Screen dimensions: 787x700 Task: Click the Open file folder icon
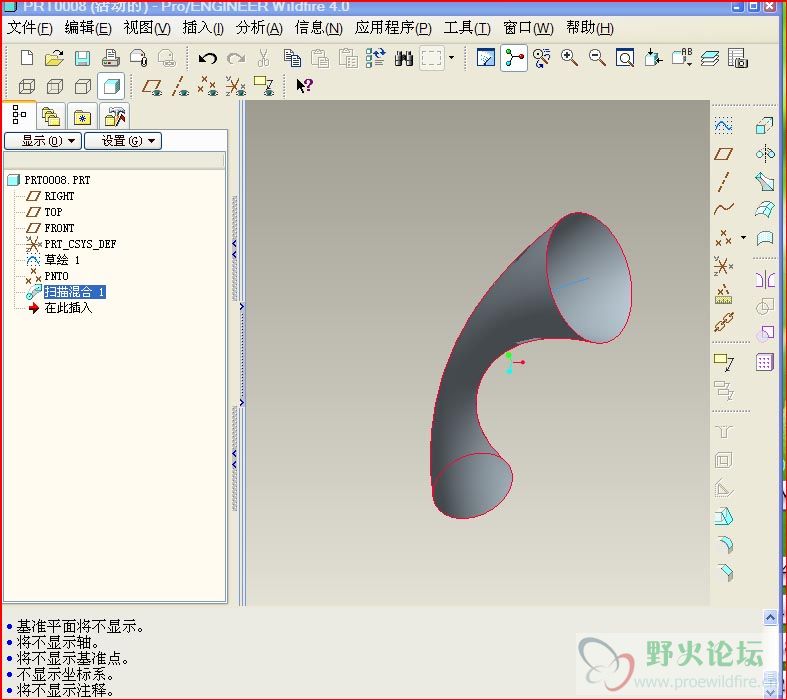click(54, 58)
